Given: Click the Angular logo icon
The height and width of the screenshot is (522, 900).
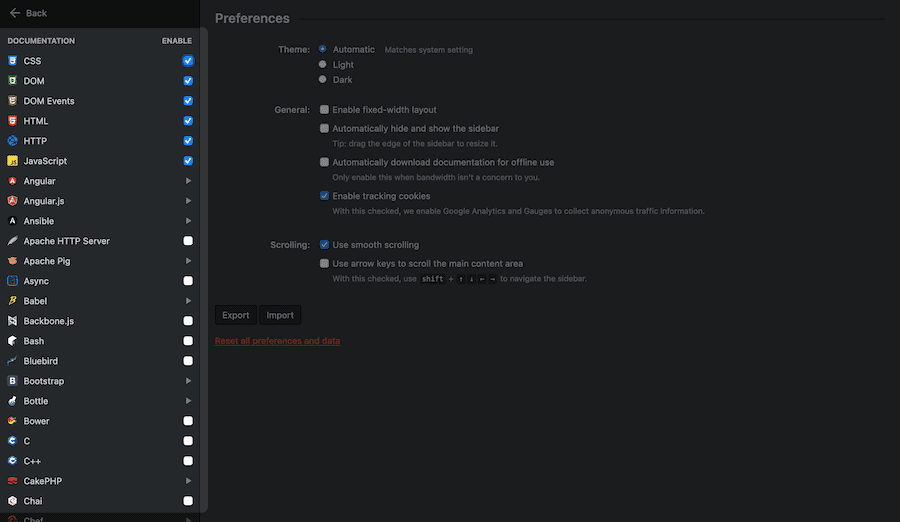Looking at the screenshot, I should click(13, 181).
